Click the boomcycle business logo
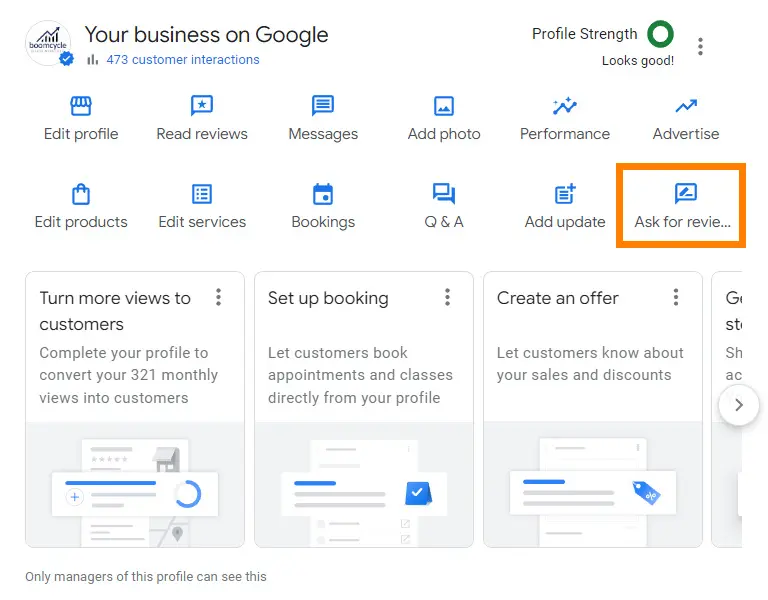768x600 pixels. click(48, 43)
